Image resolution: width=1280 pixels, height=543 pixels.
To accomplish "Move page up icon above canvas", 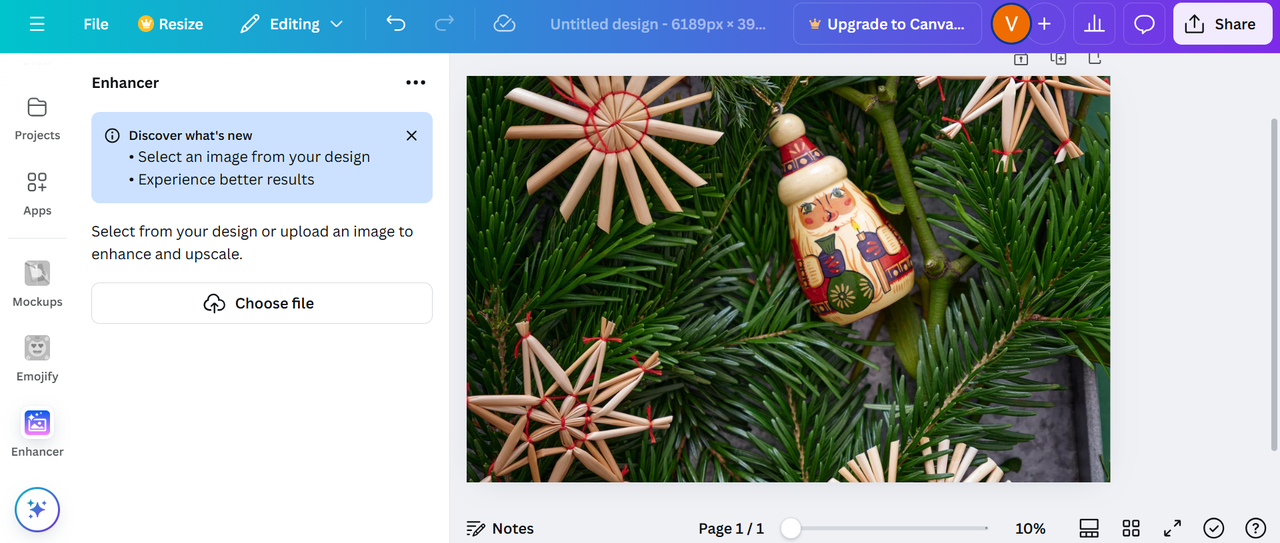I will (x=1021, y=59).
